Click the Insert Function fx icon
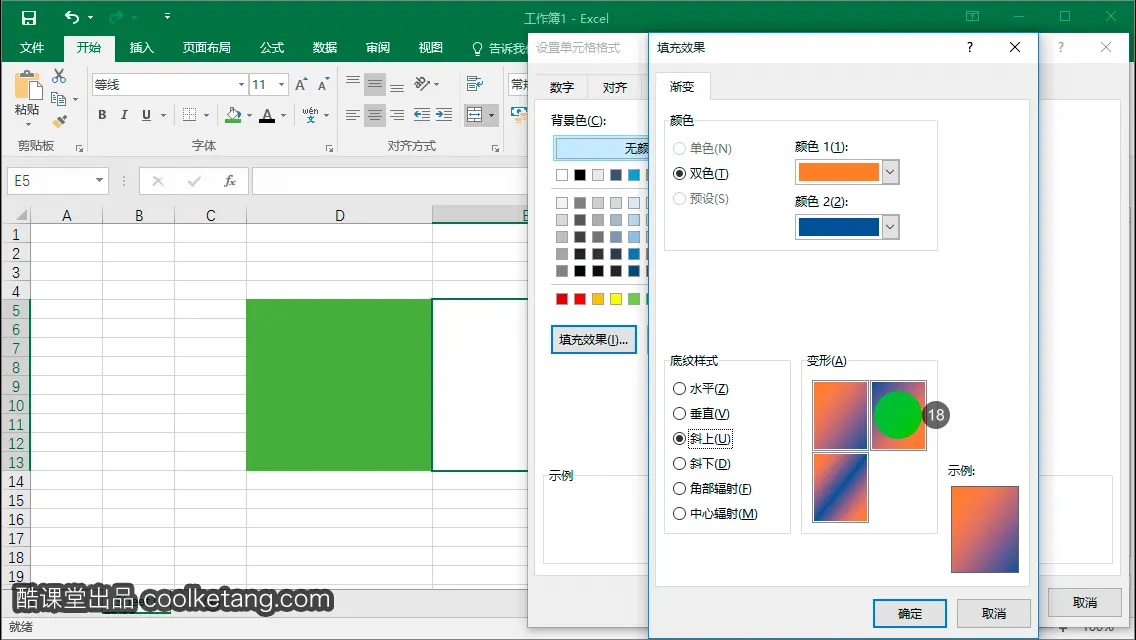Image resolution: width=1136 pixels, height=640 pixels. point(230,180)
